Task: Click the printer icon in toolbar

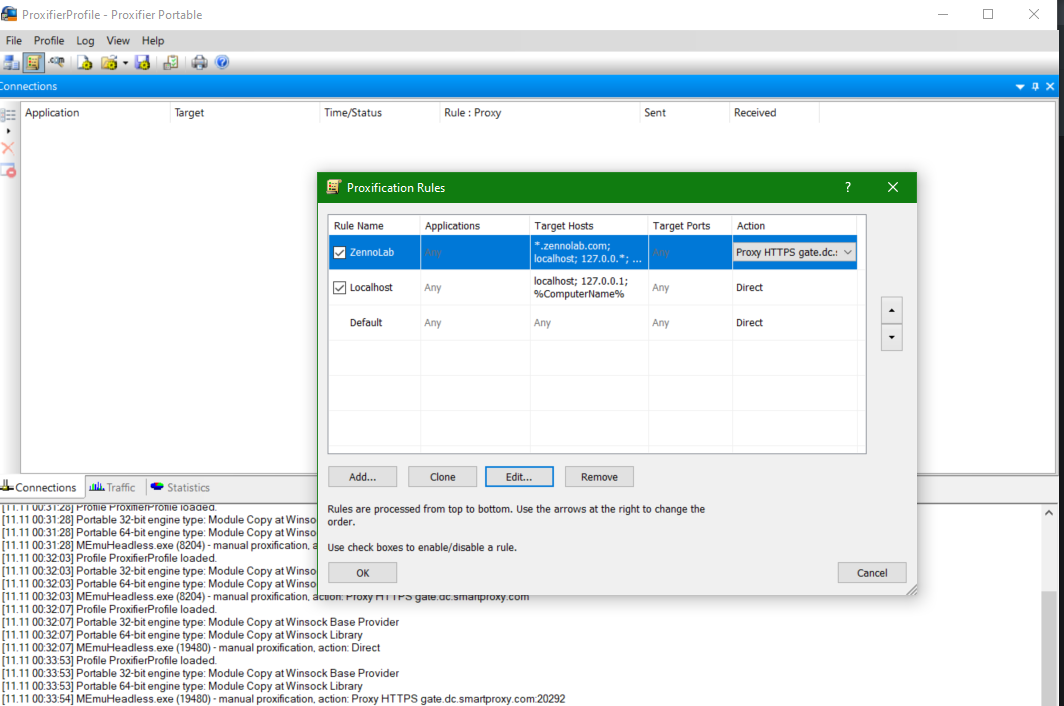Action: click(x=199, y=63)
